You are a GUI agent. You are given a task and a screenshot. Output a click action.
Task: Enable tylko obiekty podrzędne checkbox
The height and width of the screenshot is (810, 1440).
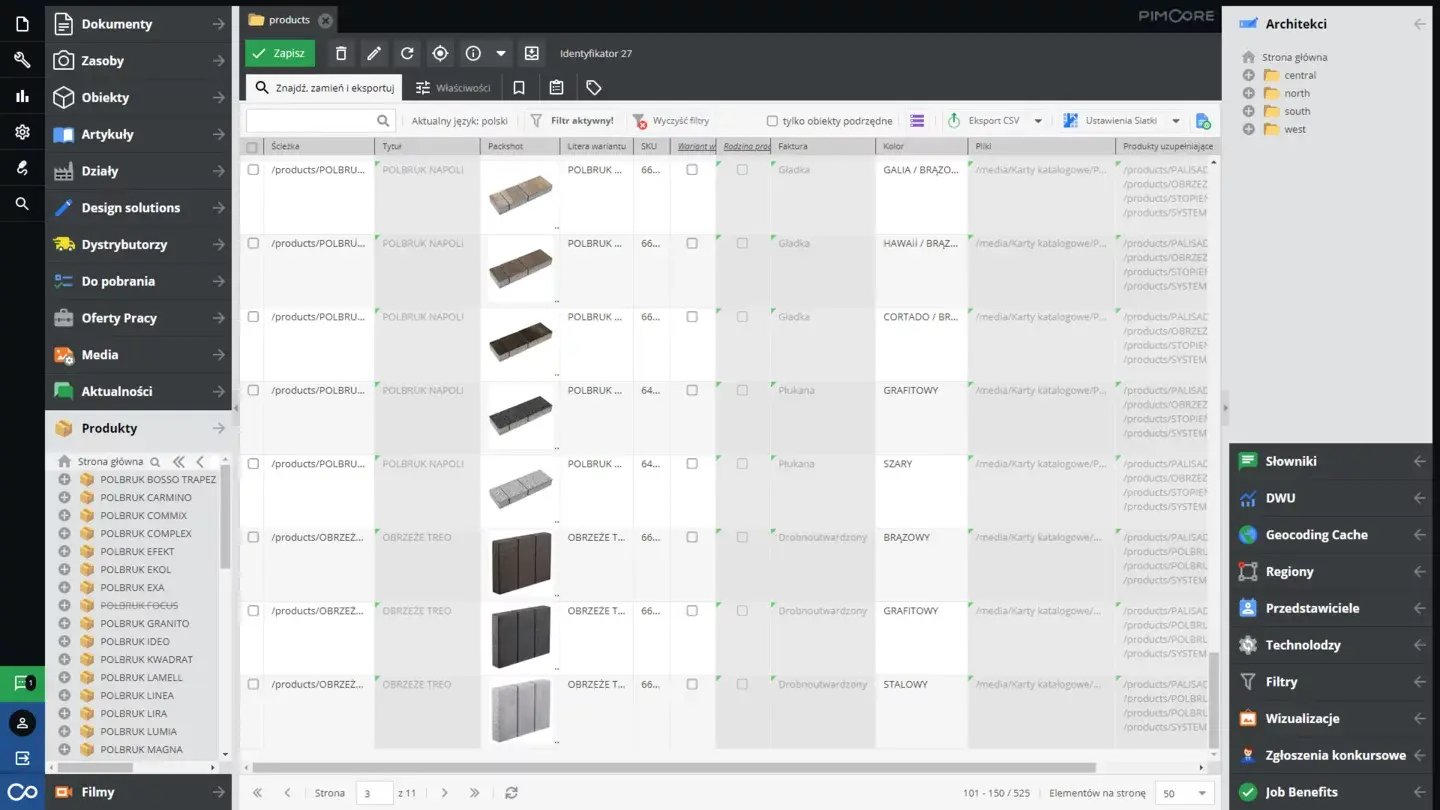(x=772, y=121)
